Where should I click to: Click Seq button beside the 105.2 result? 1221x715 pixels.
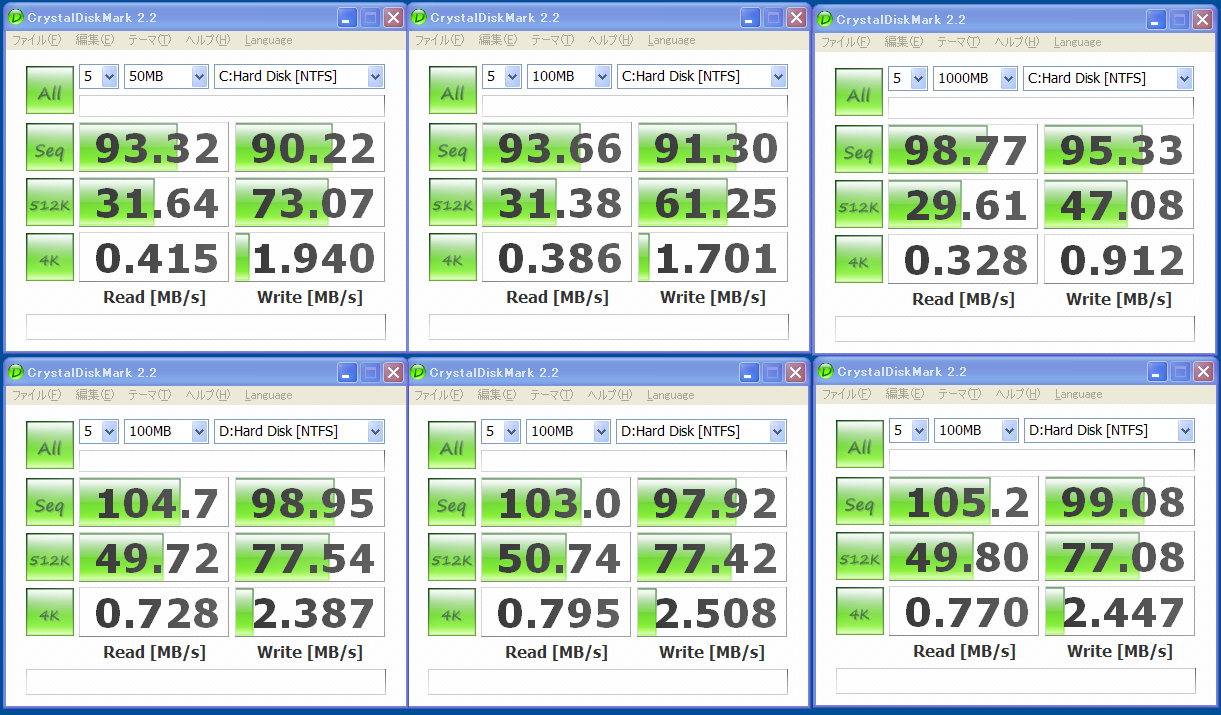tap(860, 502)
